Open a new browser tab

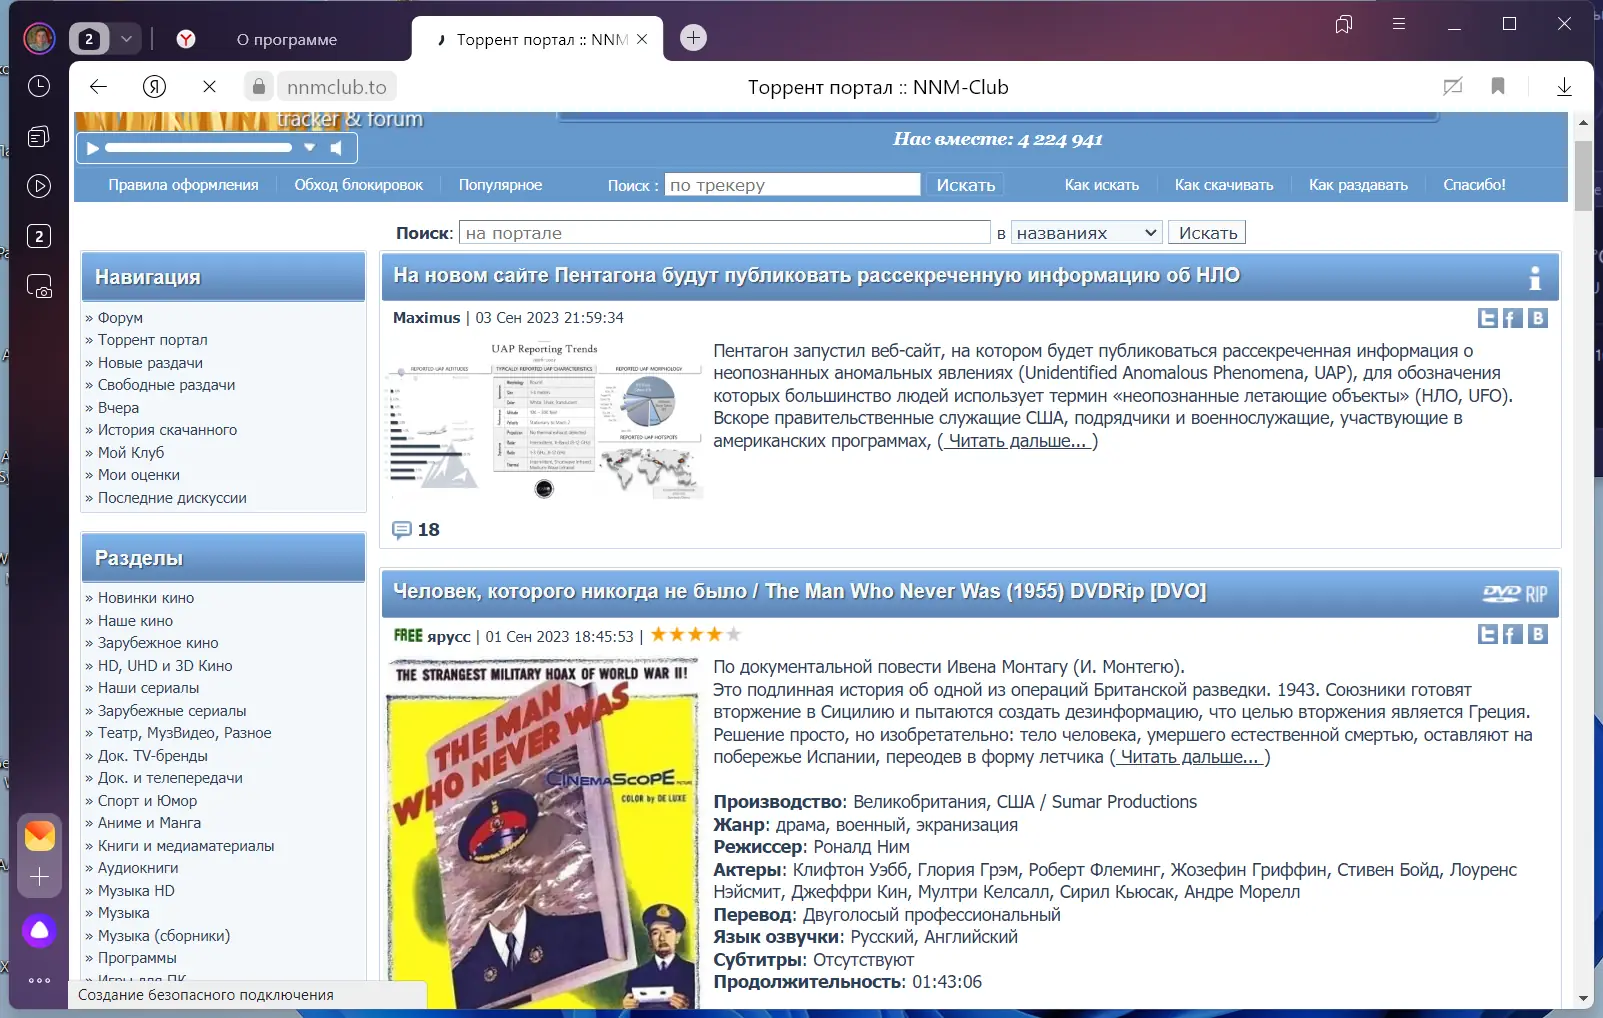(x=693, y=38)
